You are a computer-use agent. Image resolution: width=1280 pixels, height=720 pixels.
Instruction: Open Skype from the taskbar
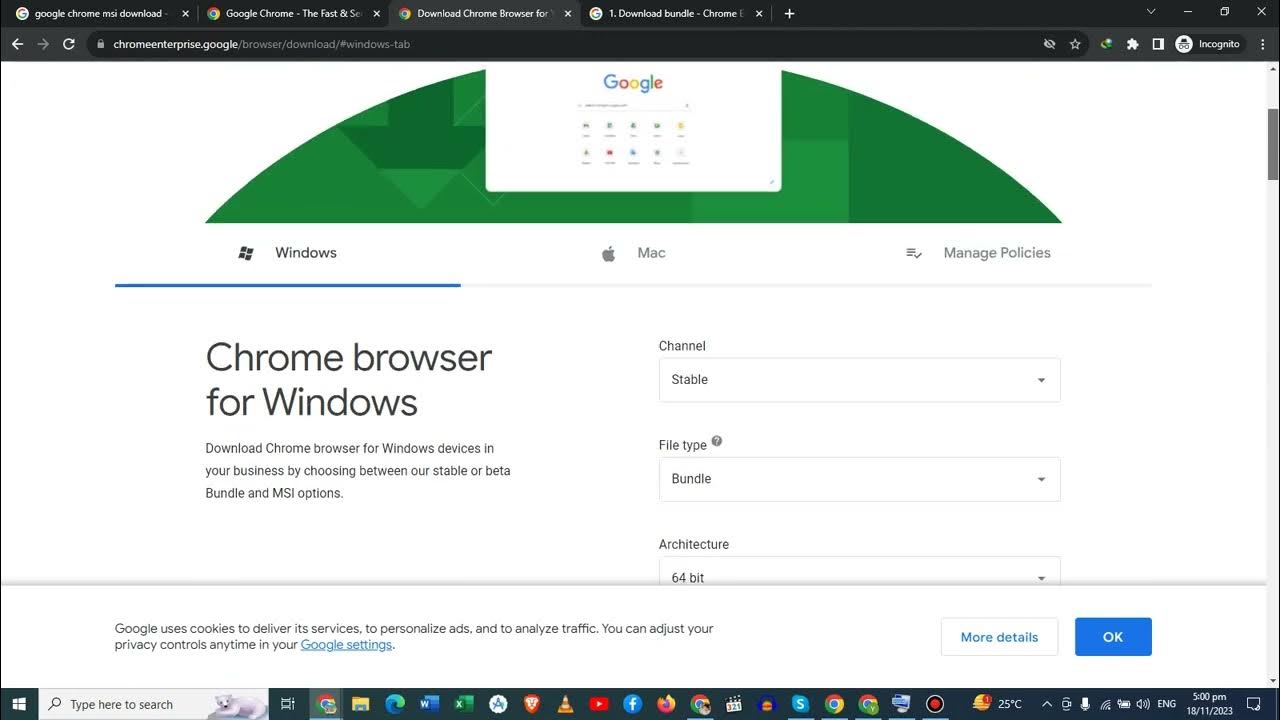[x=800, y=704]
